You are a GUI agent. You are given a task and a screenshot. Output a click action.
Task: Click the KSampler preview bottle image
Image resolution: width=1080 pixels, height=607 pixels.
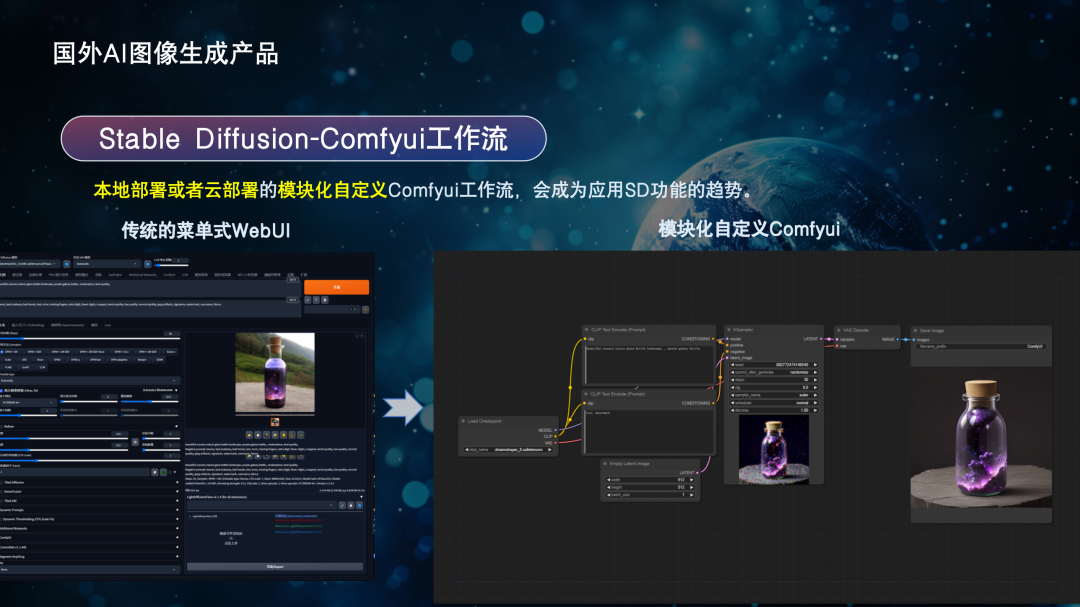tap(774, 450)
